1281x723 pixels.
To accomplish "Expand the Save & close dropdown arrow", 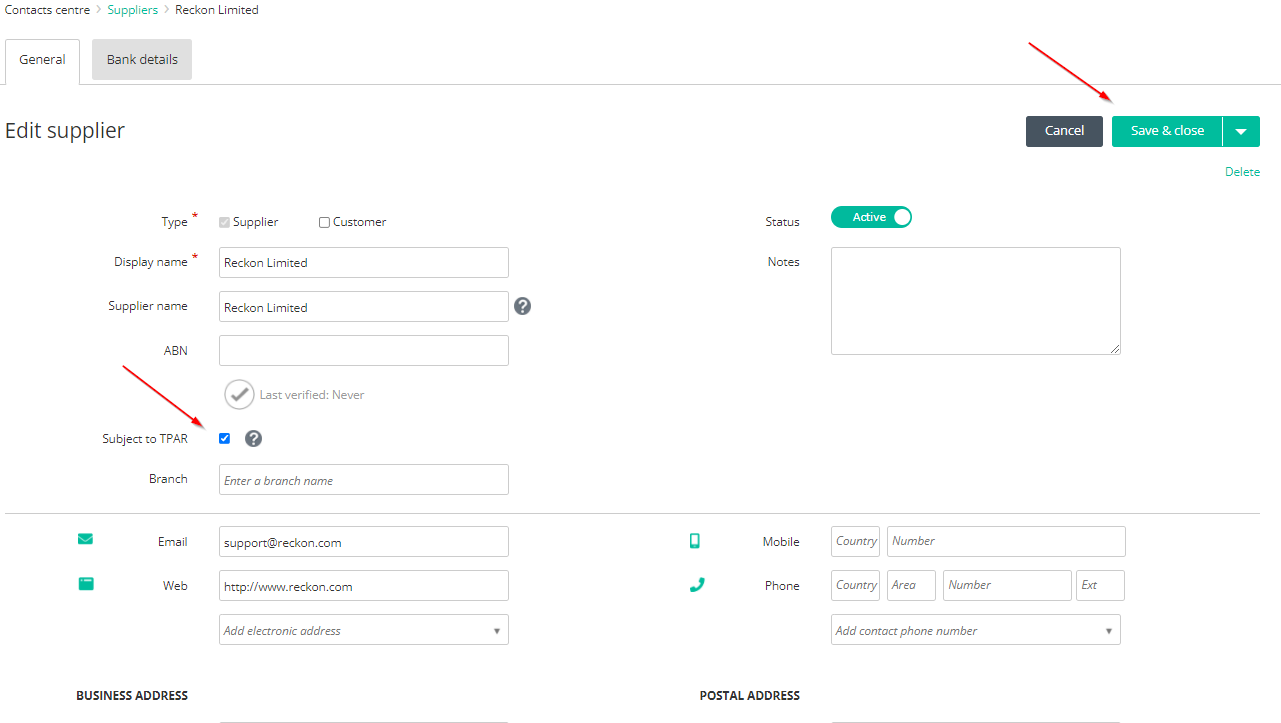I will click(1241, 131).
